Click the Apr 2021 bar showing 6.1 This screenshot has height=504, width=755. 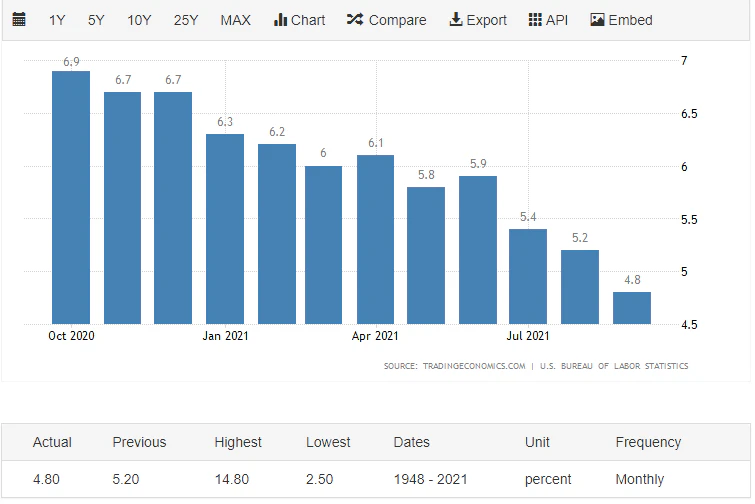pos(376,239)
